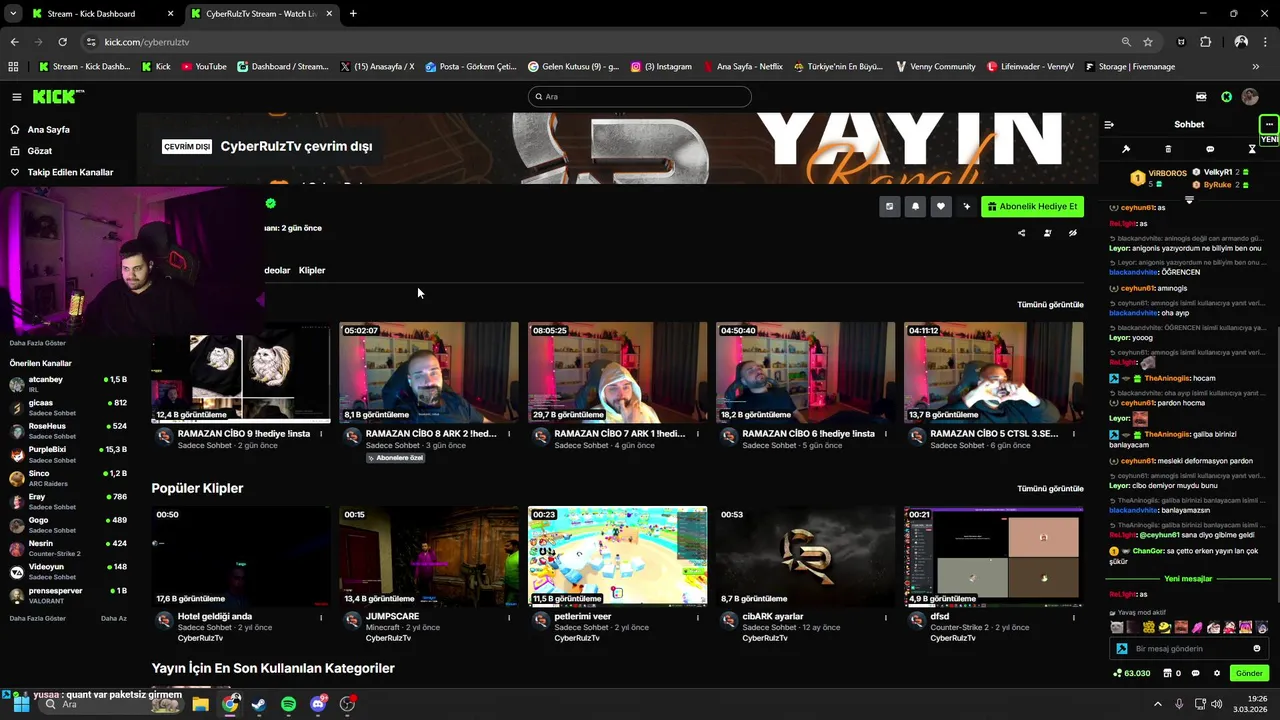Screen dimensions: 1280x720
Task: Open the Kick hamburger sidebar menu
Action: pos(17,97)
